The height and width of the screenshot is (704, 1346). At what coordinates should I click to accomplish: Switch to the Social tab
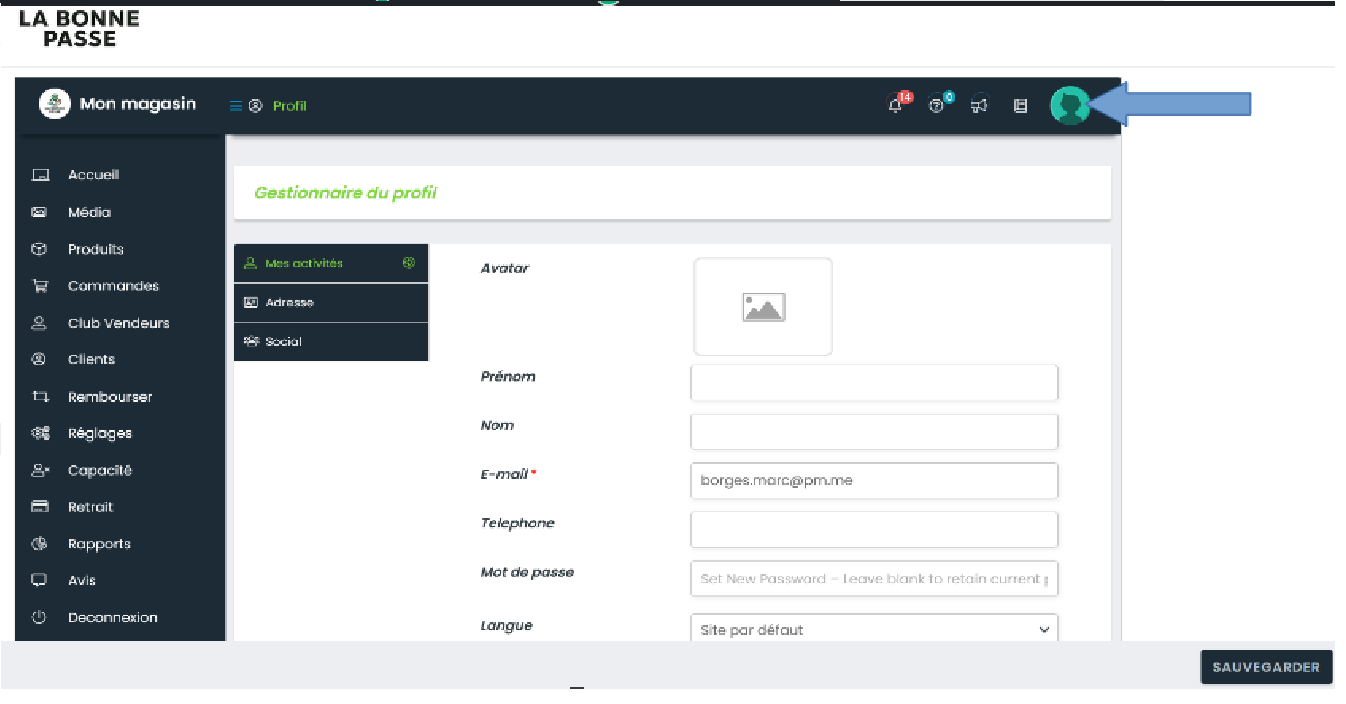pyautogui.click(x=330, y=341)
